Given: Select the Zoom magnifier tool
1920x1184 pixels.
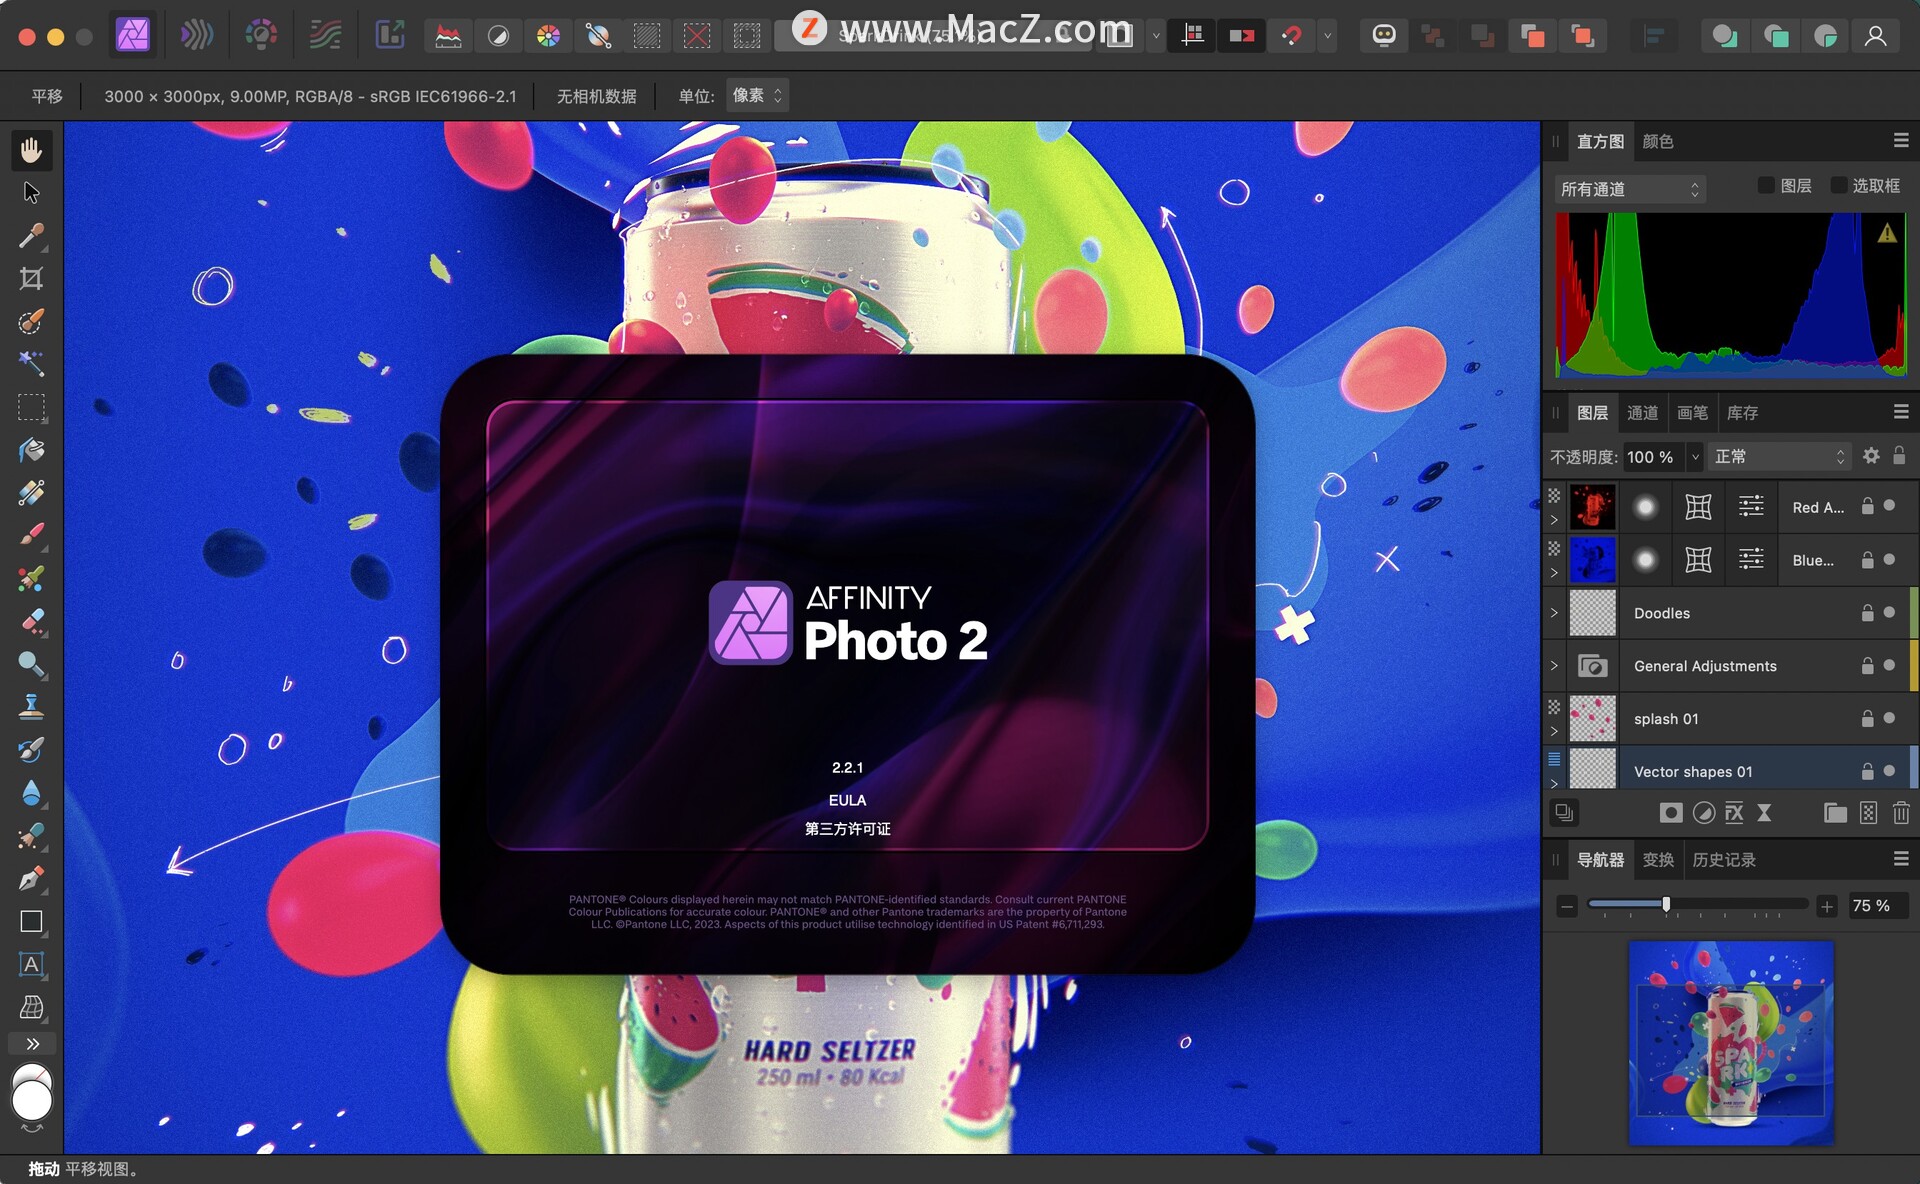Looking at the screenshot, I should tap(31, 664).
